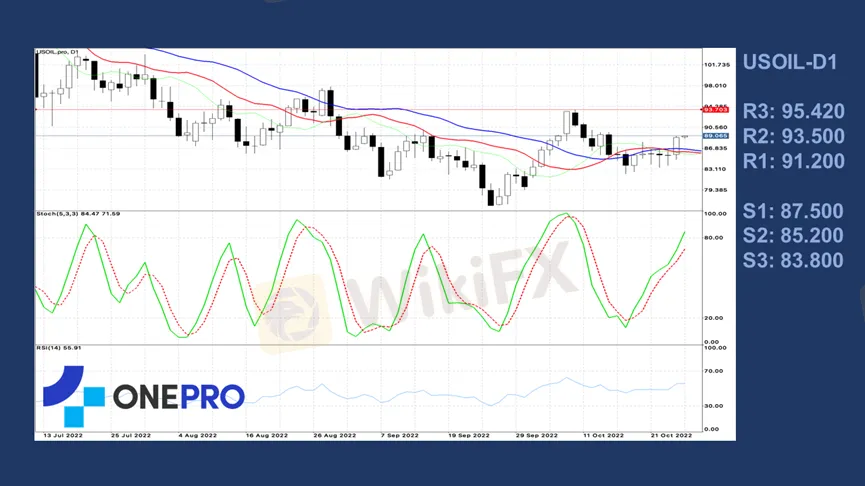This screenshot has height=486, width=865.
Task: Click the red price tag on price axis
Action: tap(715, 110)
